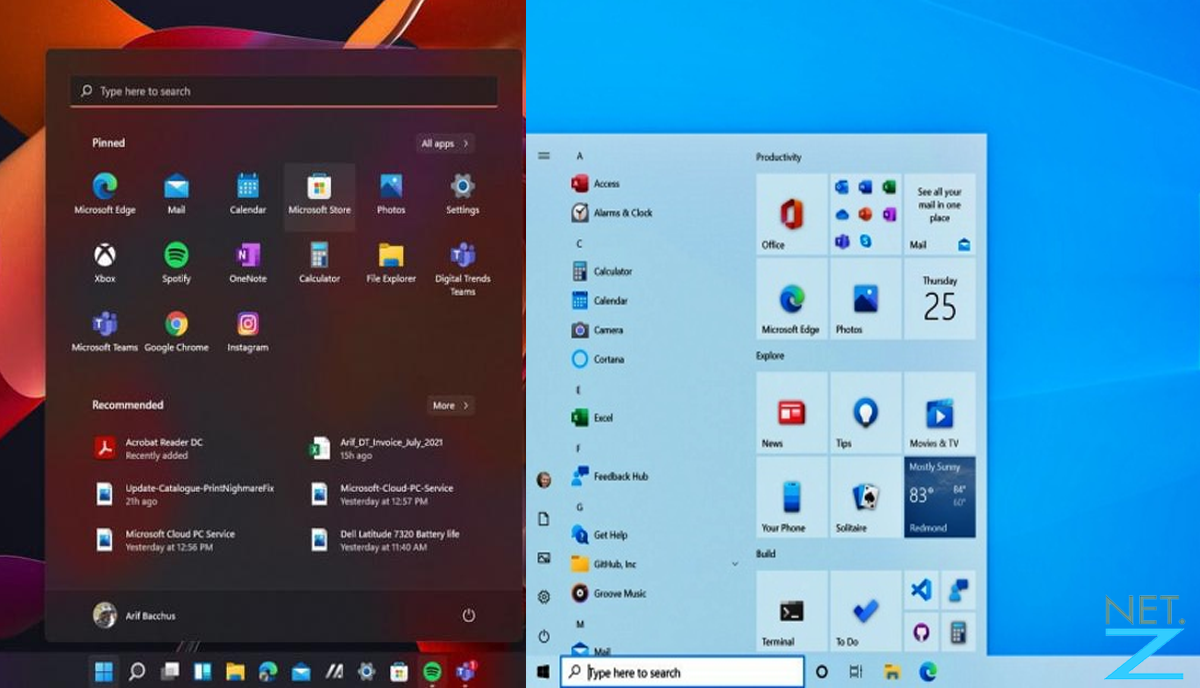The height and width of the screenshot is (688, 1200).
Task: Open the Solitaire tile
Action: 866,497
